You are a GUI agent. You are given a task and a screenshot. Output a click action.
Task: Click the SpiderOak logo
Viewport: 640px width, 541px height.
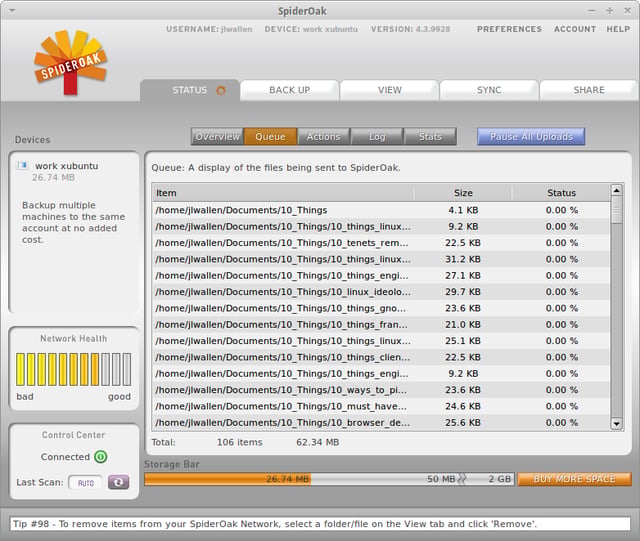[x=70, y=62]
